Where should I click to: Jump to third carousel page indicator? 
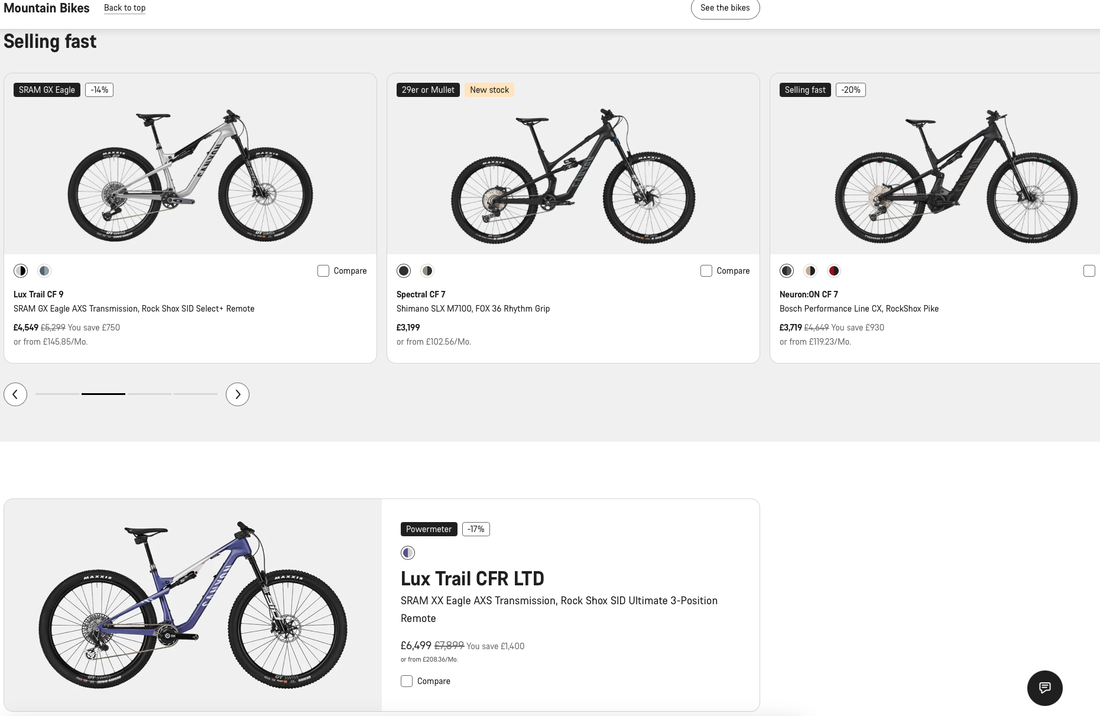tap(149, 394)
